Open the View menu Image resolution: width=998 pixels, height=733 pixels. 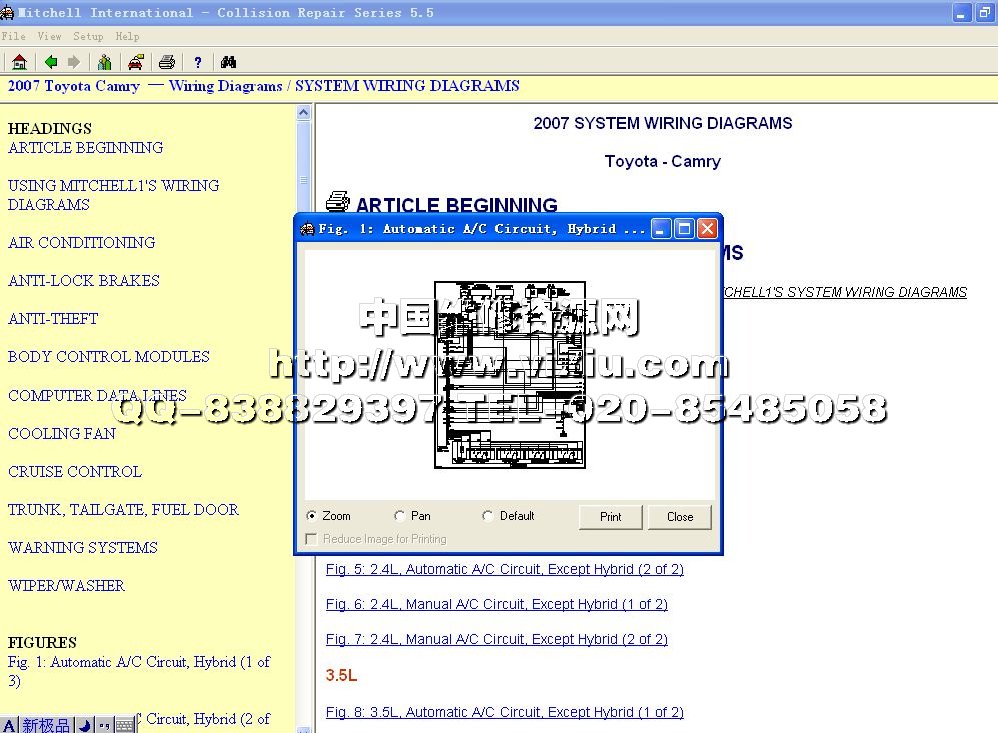[x=49, y=36]
